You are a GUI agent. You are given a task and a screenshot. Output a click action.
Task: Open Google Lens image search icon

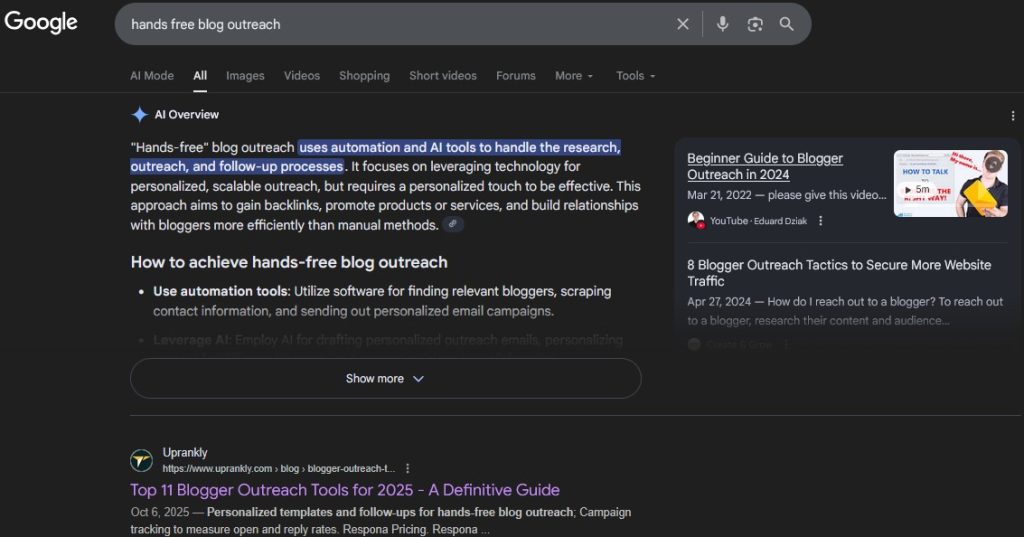(x=755, y=24)
